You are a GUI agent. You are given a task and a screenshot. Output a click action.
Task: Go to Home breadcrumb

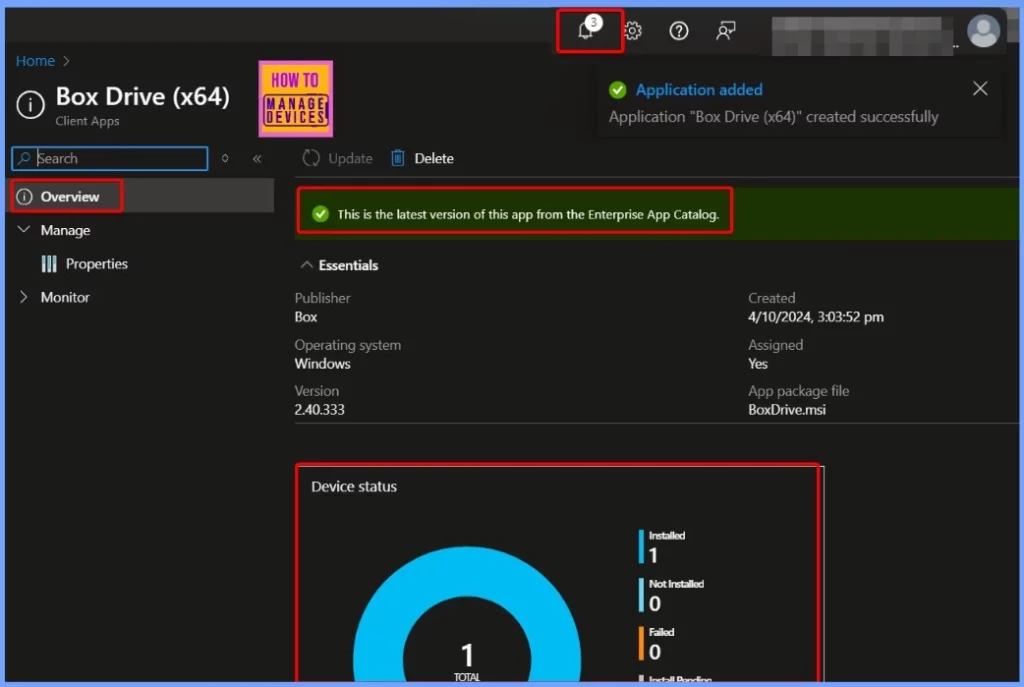(35, 61)
